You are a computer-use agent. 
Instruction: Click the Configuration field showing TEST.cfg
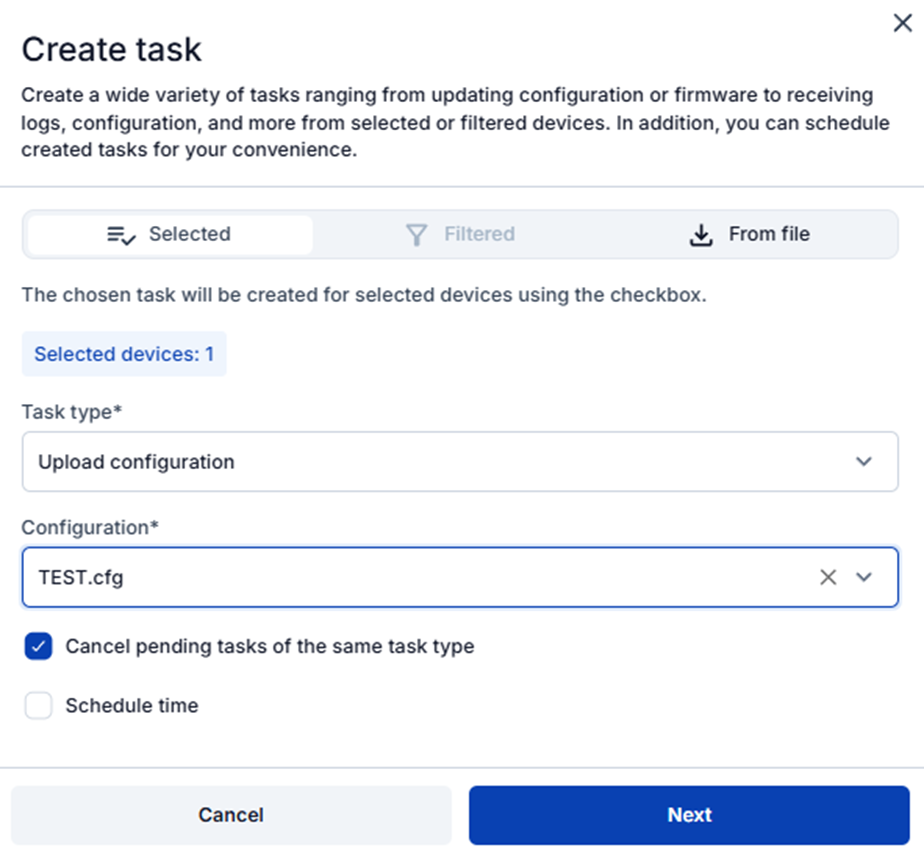(x=400, y=577)
